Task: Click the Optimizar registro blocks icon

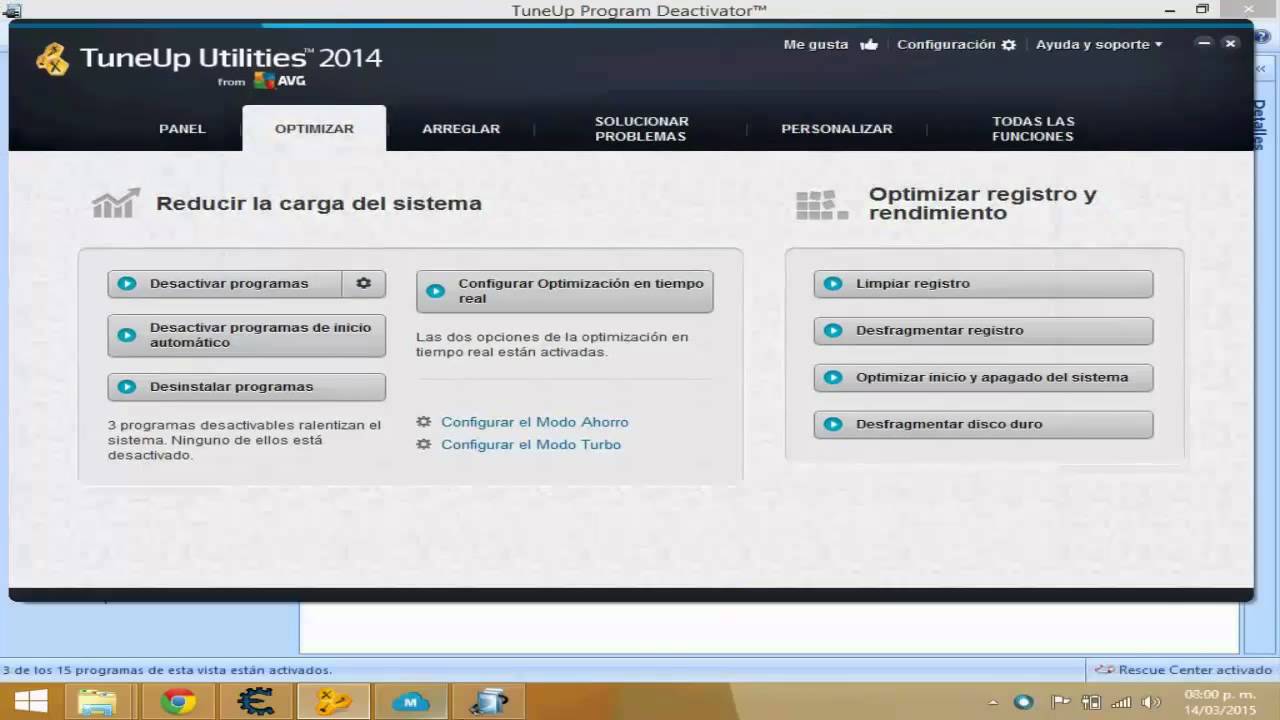Action: point(821,205)
